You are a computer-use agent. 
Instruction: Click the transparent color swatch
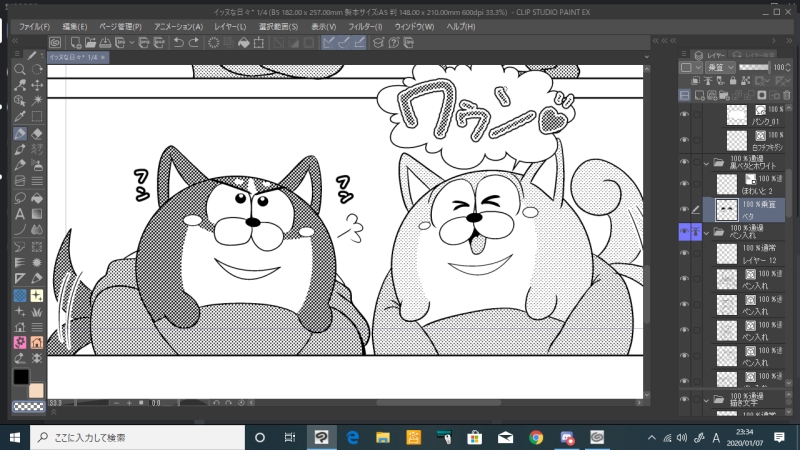click(x=29, y=407)
